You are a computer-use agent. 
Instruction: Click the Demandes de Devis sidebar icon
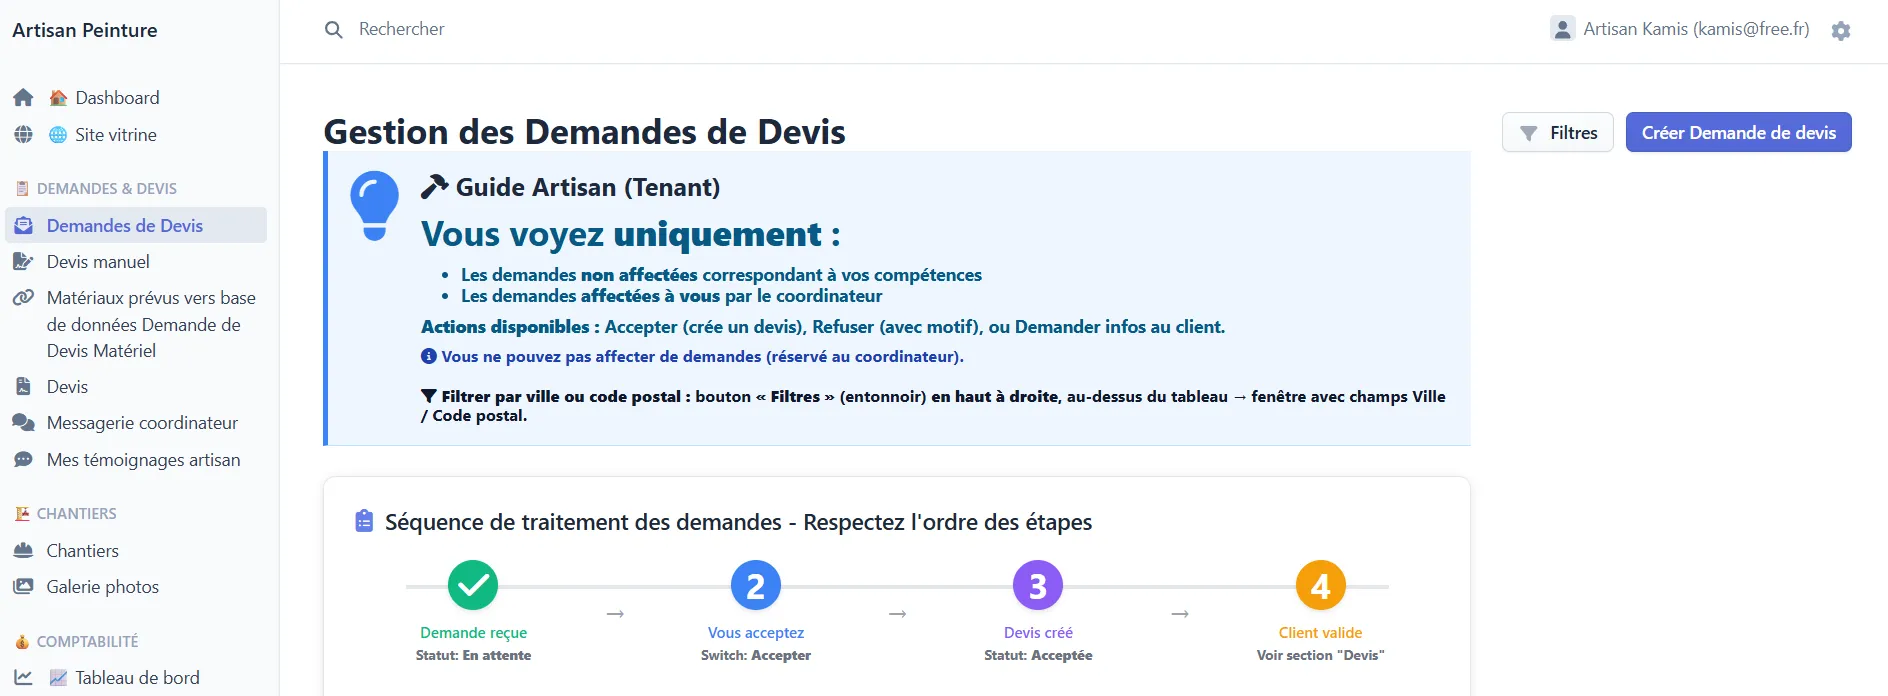pos(23,226)
